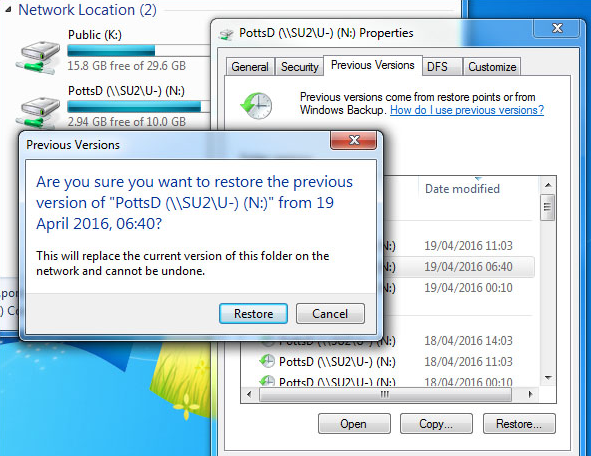Click the Public (K:) network drive icon
The height and width of the screenshot is (456, 591).
[38, 57]
